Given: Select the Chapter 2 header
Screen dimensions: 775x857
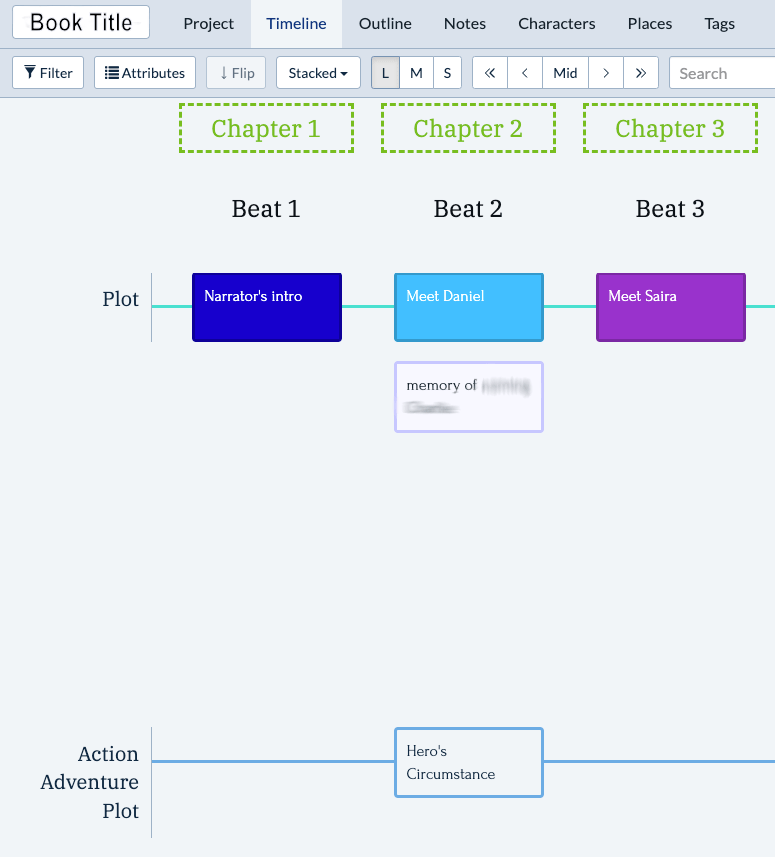Looking at the screenshot, I should 468,129.
